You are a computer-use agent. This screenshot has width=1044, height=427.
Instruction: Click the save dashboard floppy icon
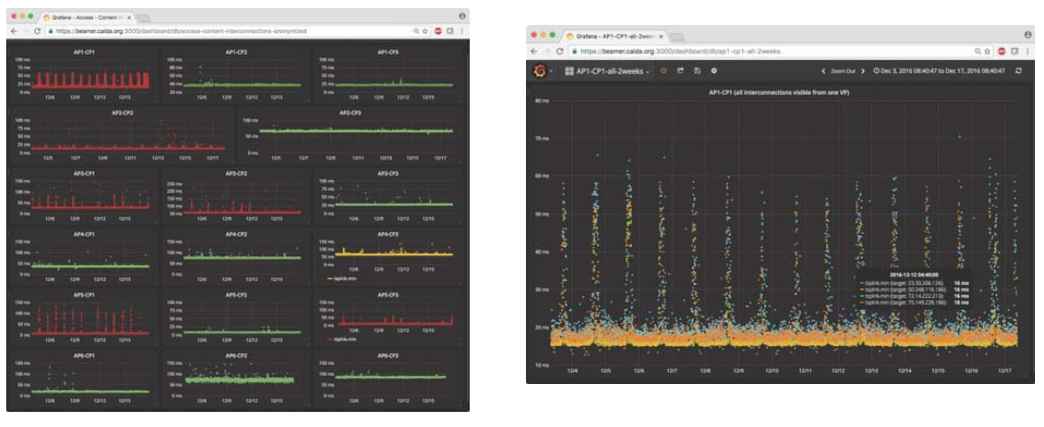(697, 71)
